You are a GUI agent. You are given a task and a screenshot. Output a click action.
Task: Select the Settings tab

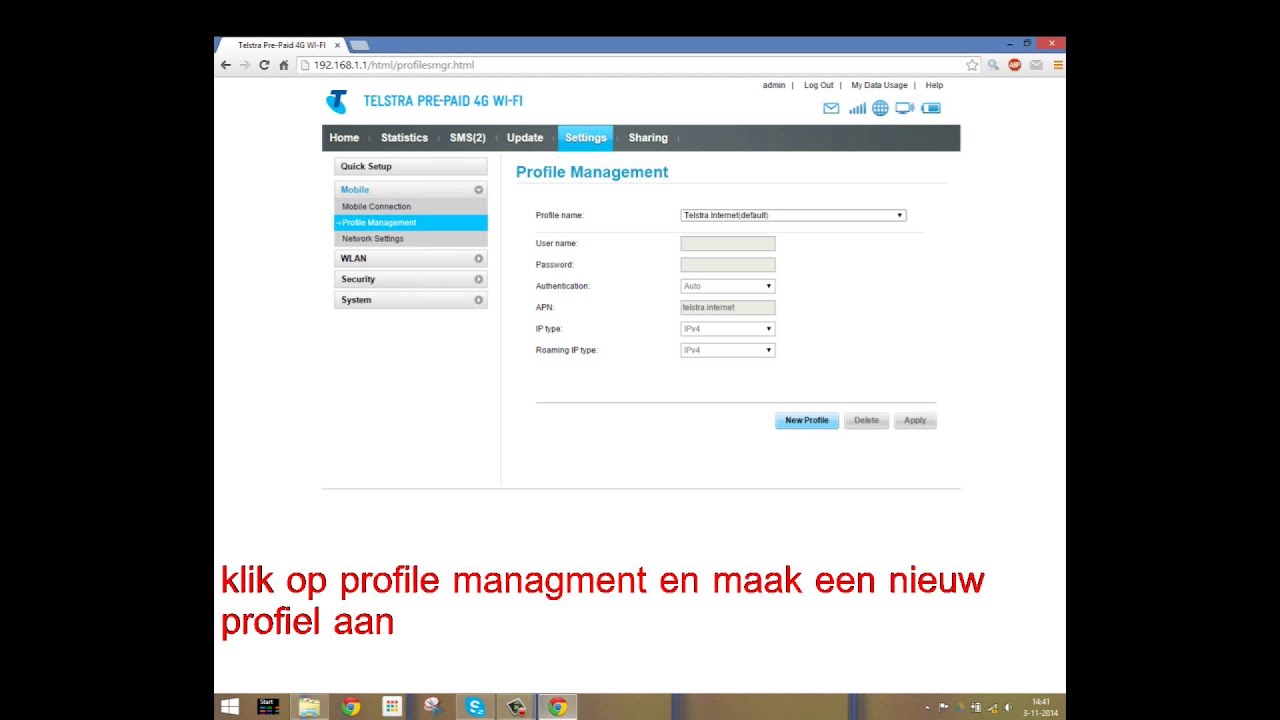(585, 138)
